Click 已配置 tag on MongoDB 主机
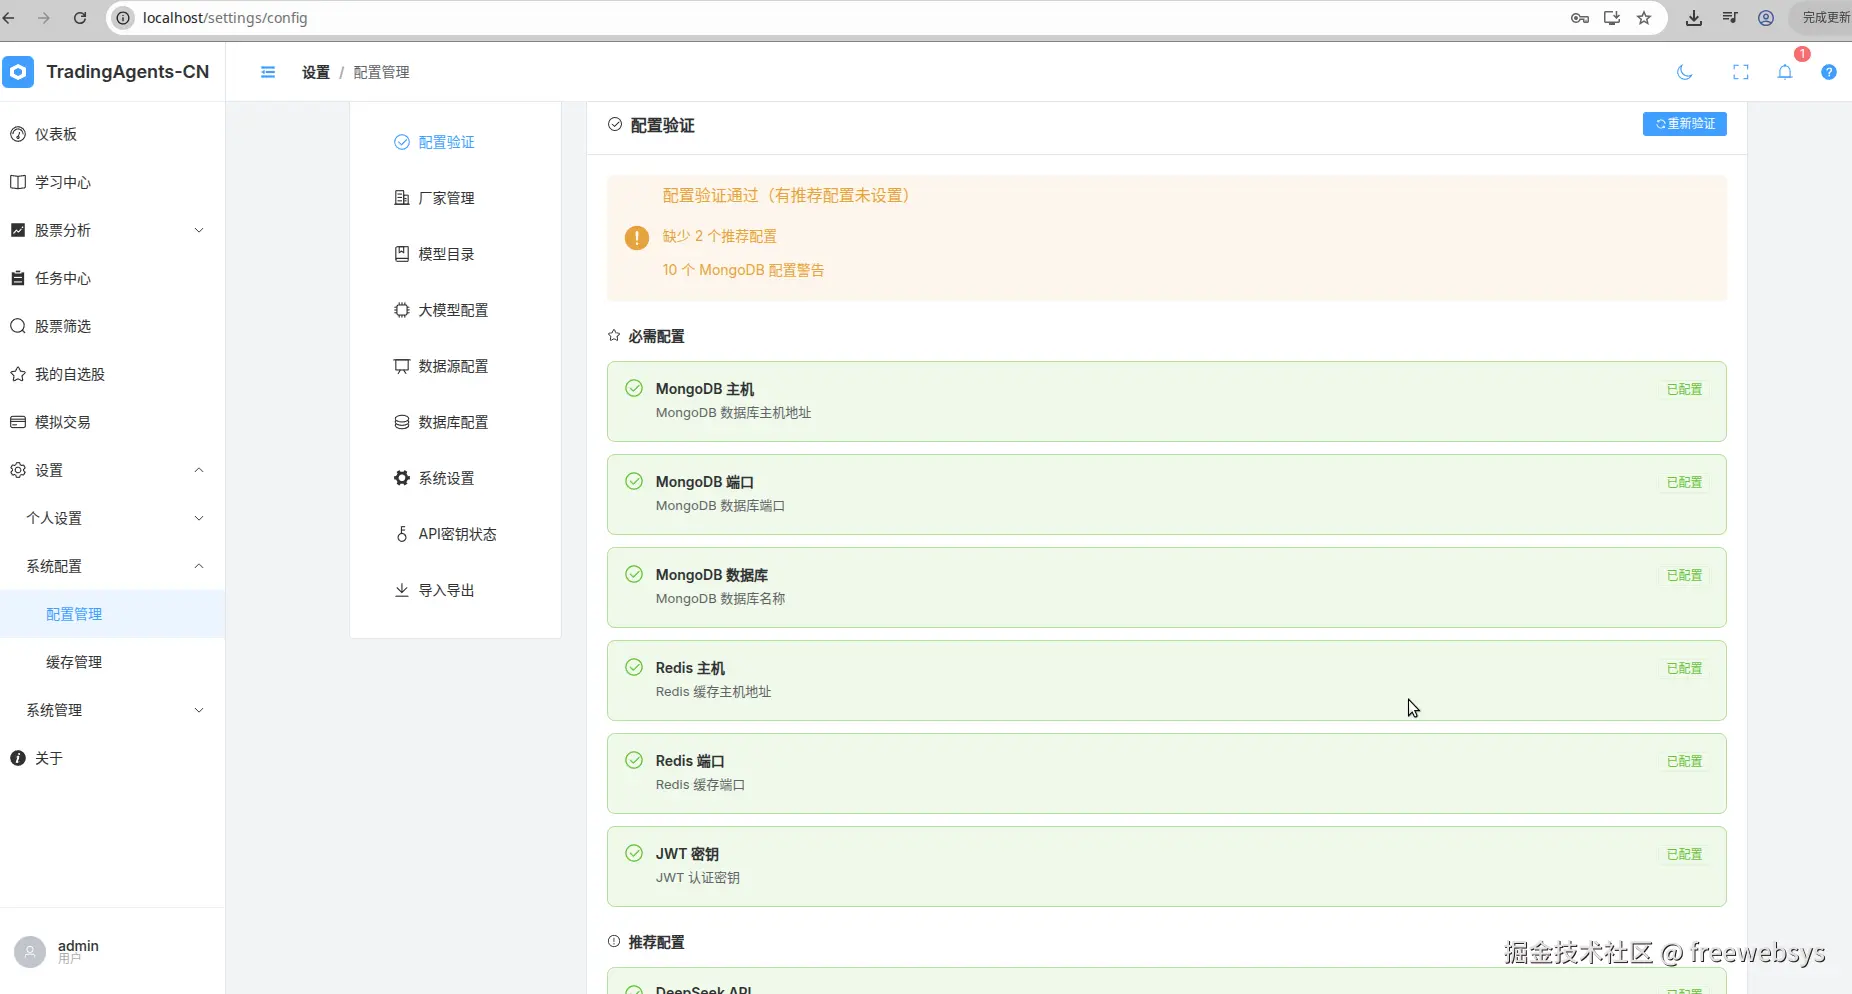 (x=1684, y=389)
